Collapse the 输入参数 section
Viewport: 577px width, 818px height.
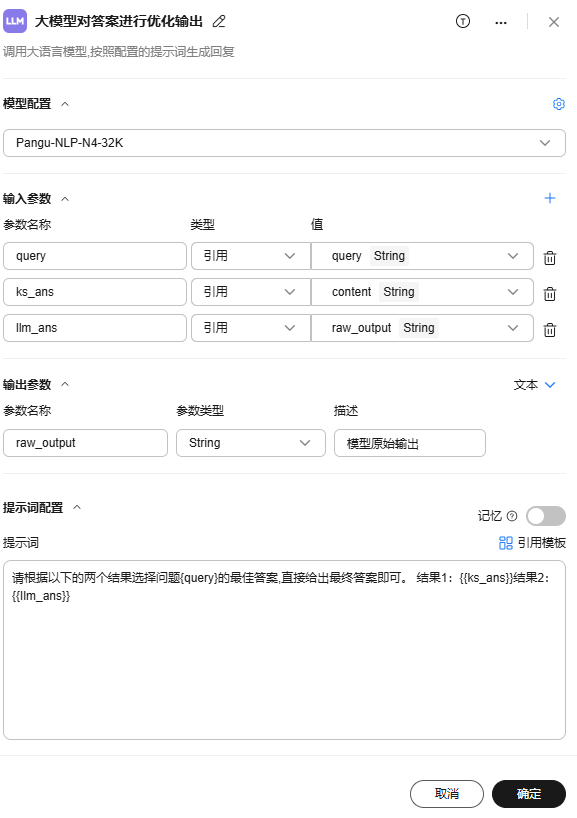click(65, 199)
